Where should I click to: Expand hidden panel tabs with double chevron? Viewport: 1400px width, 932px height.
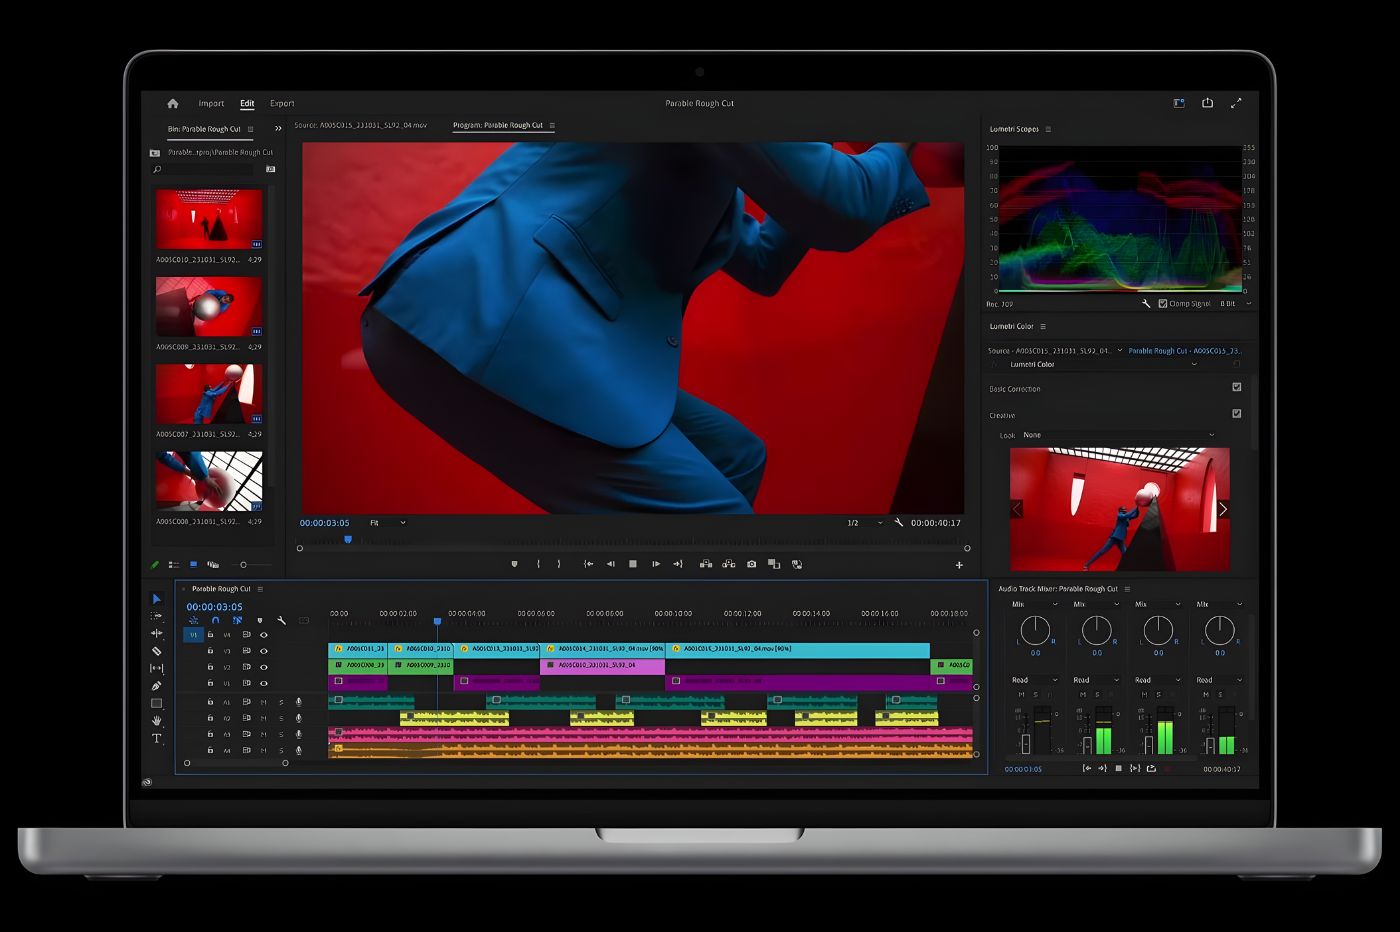[x=278, y=128]
